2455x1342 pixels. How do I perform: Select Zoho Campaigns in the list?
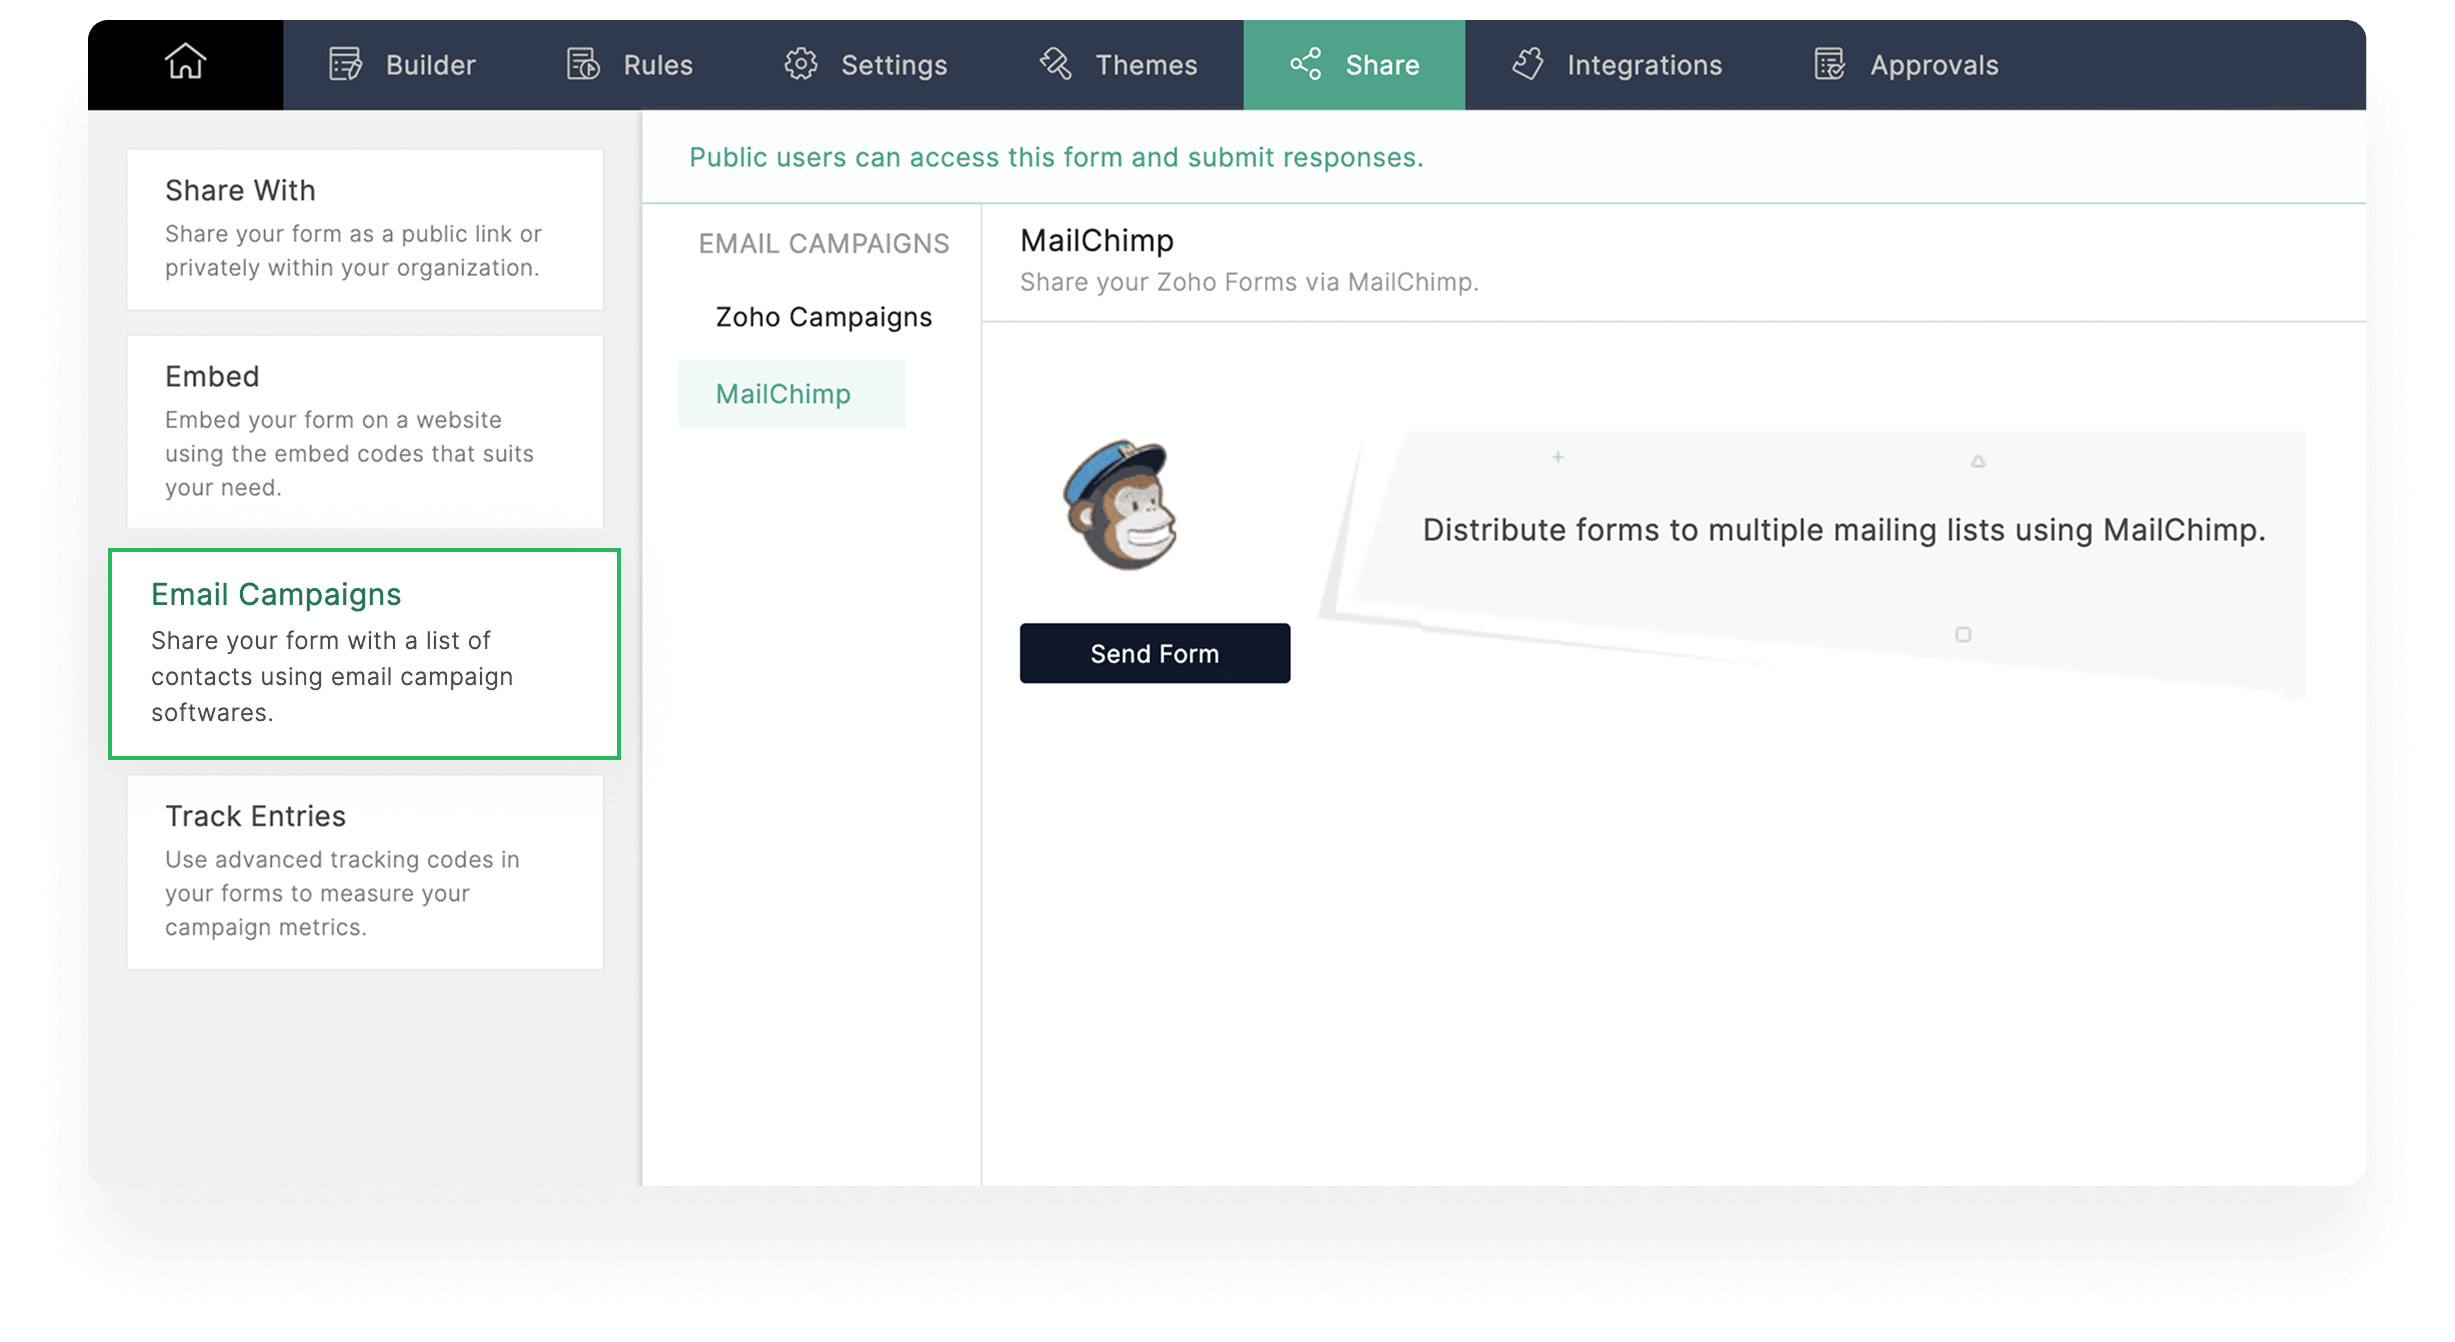823,317
